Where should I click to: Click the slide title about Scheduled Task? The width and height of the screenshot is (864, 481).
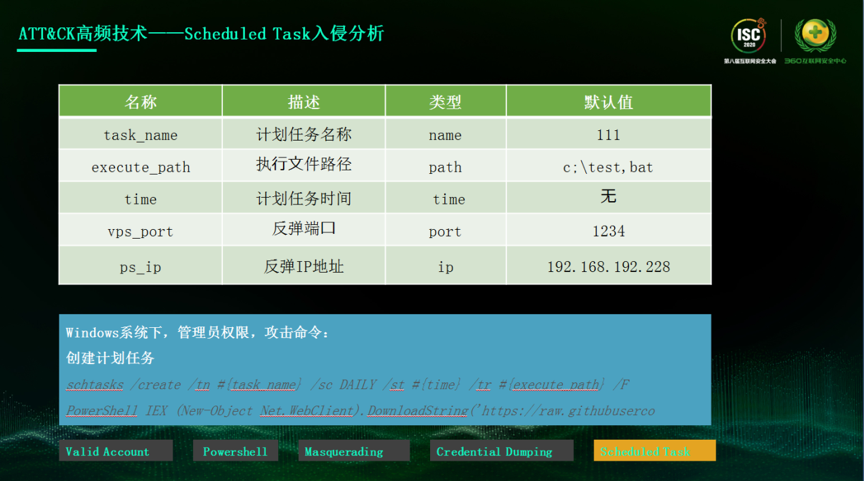(201, 34)
